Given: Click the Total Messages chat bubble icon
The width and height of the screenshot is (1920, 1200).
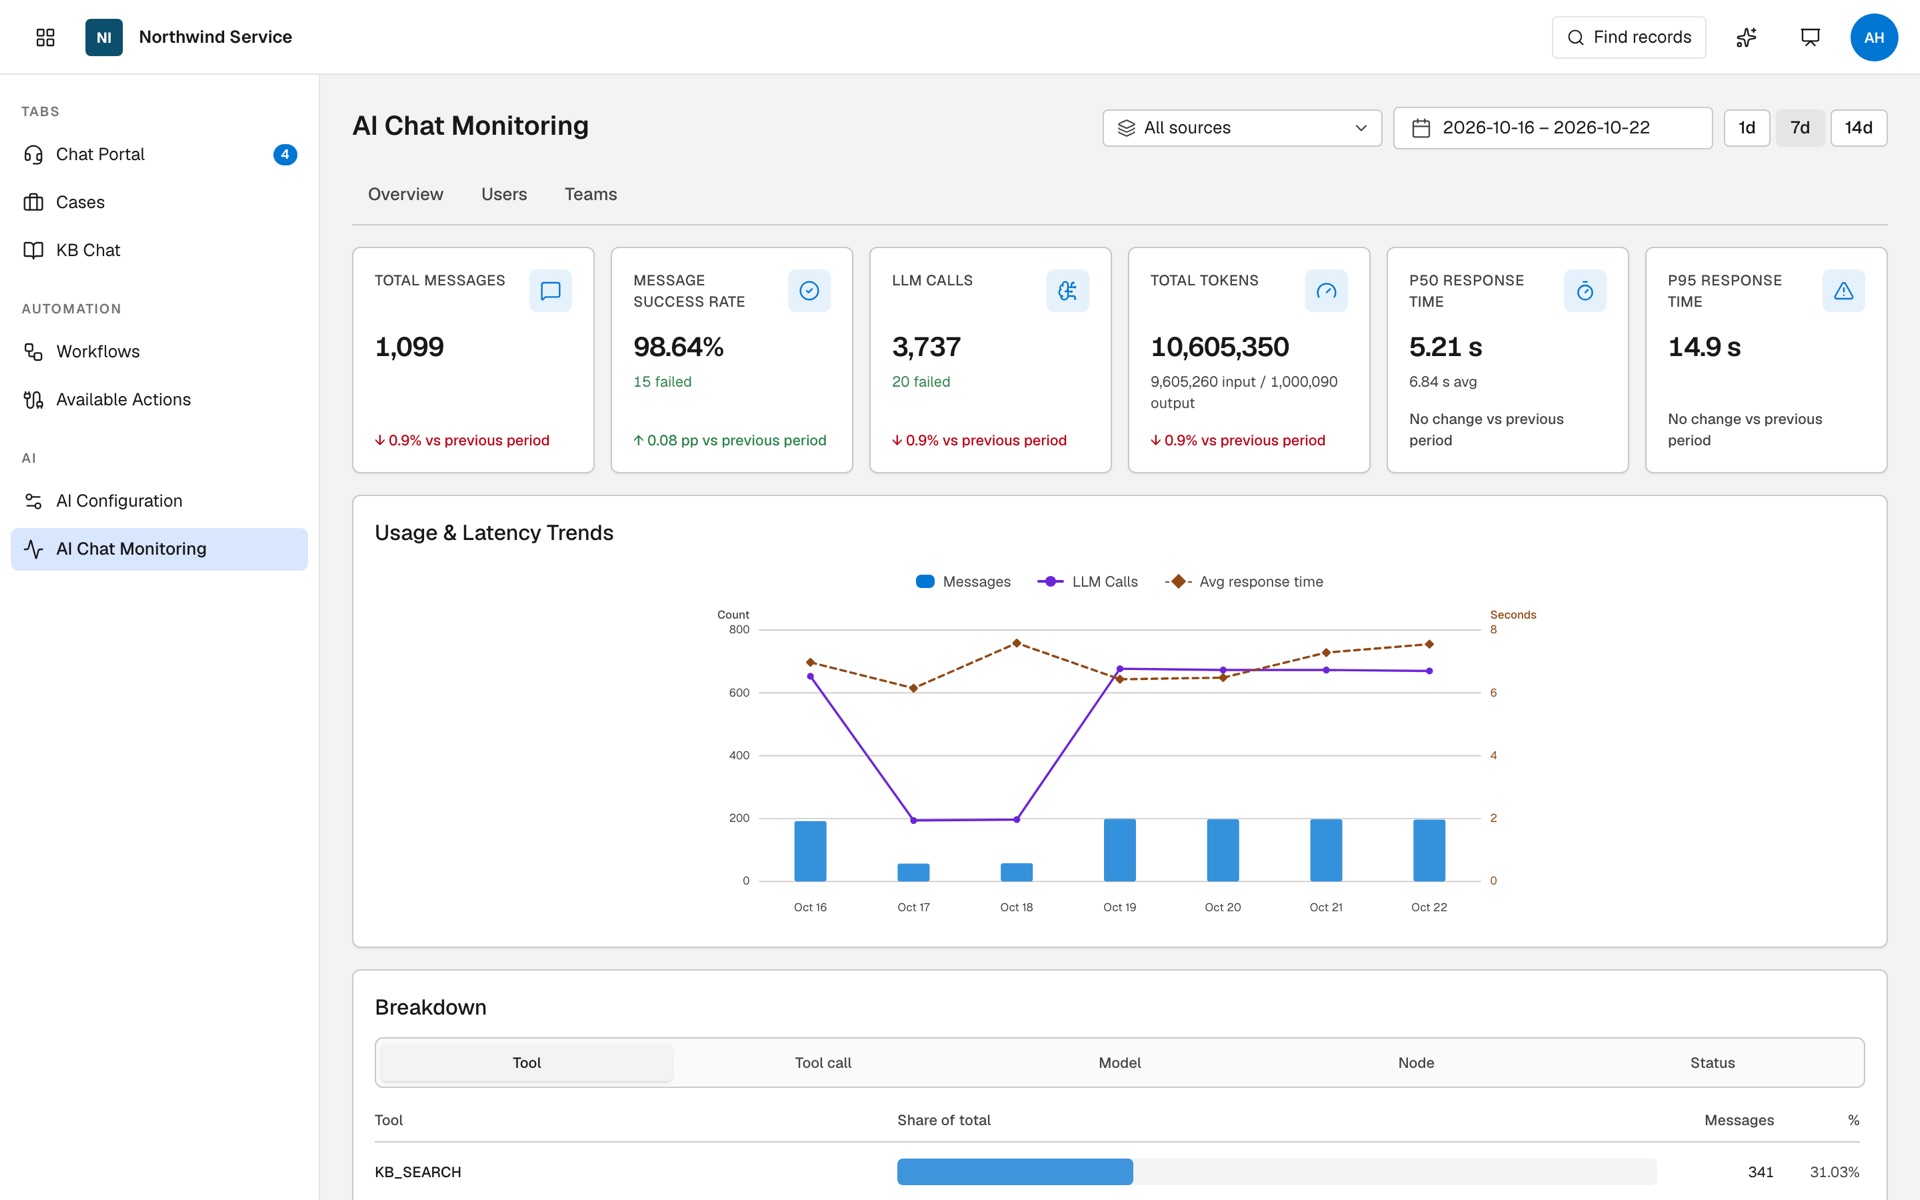Looking at the screenshot, I should 550,291.
